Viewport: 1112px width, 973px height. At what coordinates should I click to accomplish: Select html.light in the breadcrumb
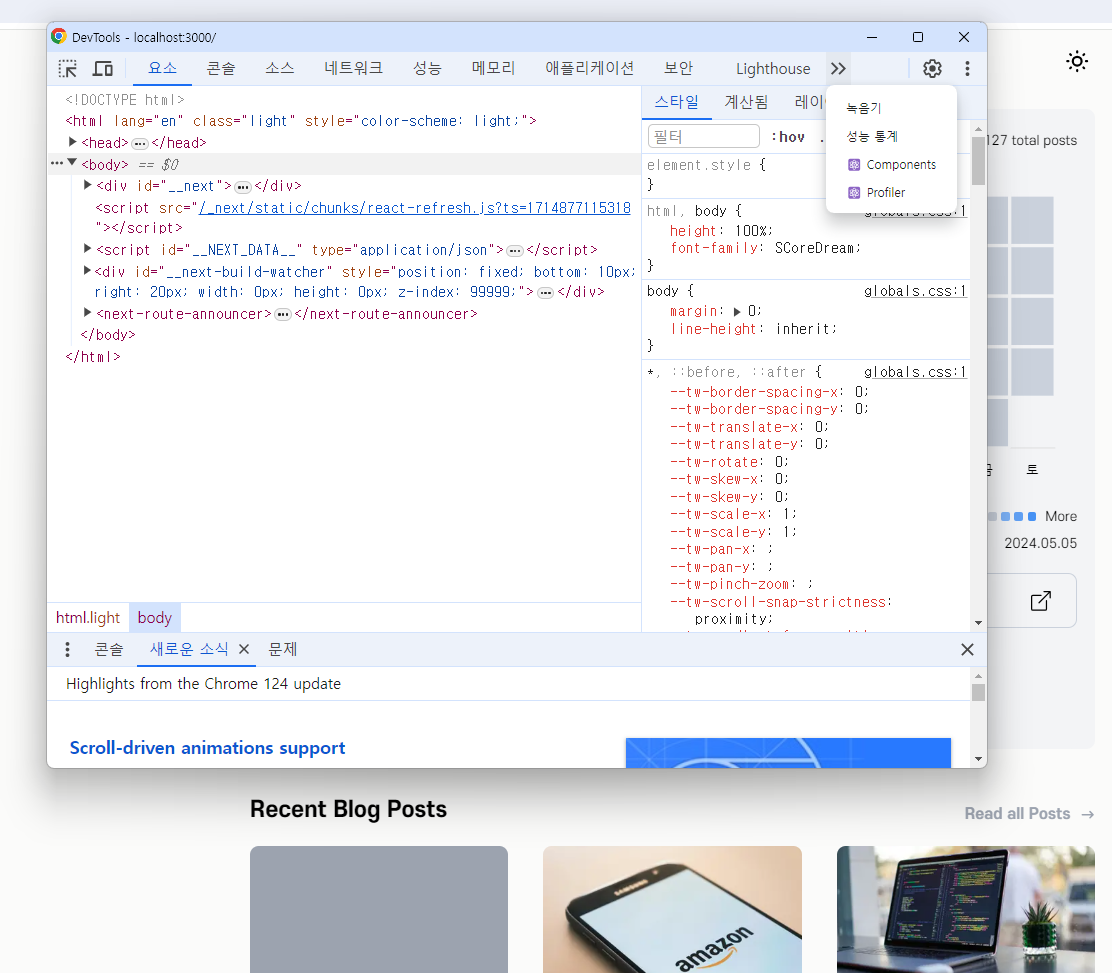click(x=88, y=618)
